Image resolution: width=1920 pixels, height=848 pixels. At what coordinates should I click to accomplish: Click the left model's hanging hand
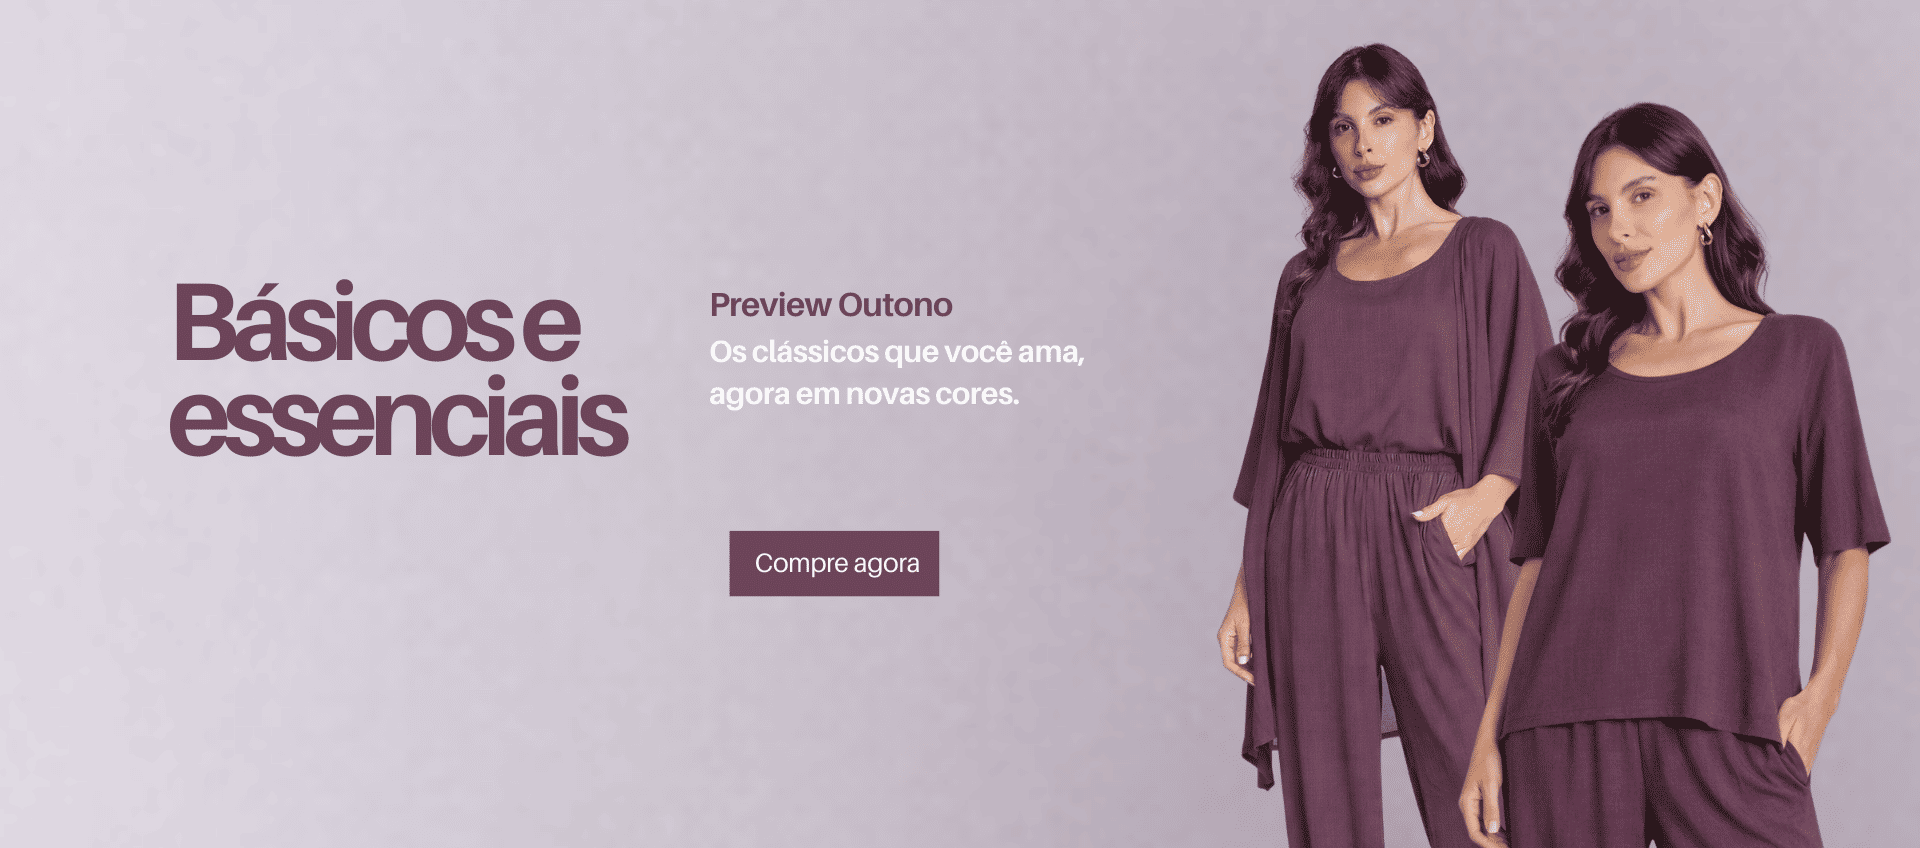pyautogui.click(x=1236, y=640)
